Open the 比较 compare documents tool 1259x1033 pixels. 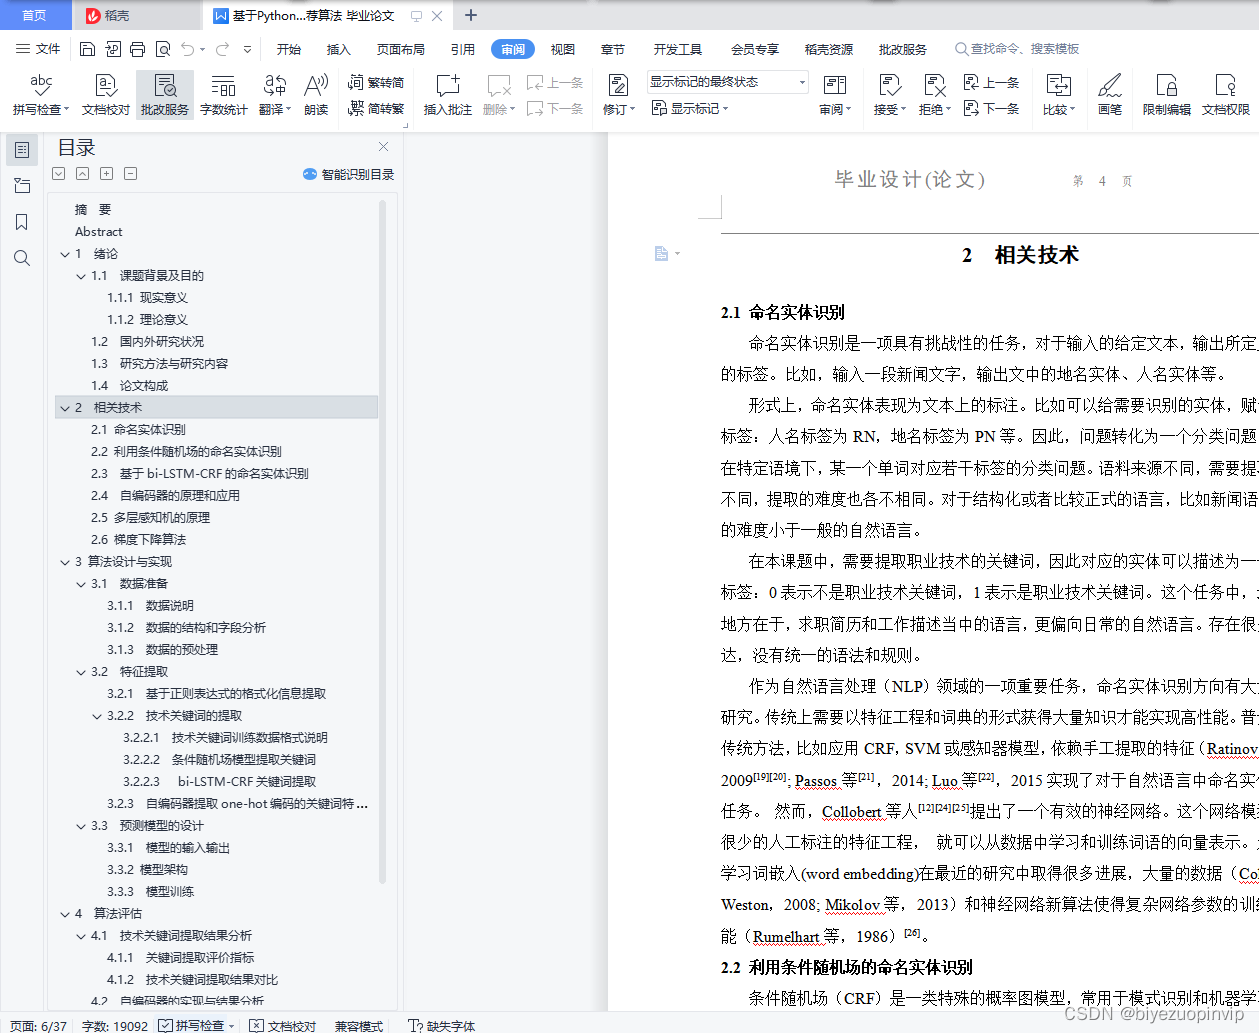(1058, 95)
